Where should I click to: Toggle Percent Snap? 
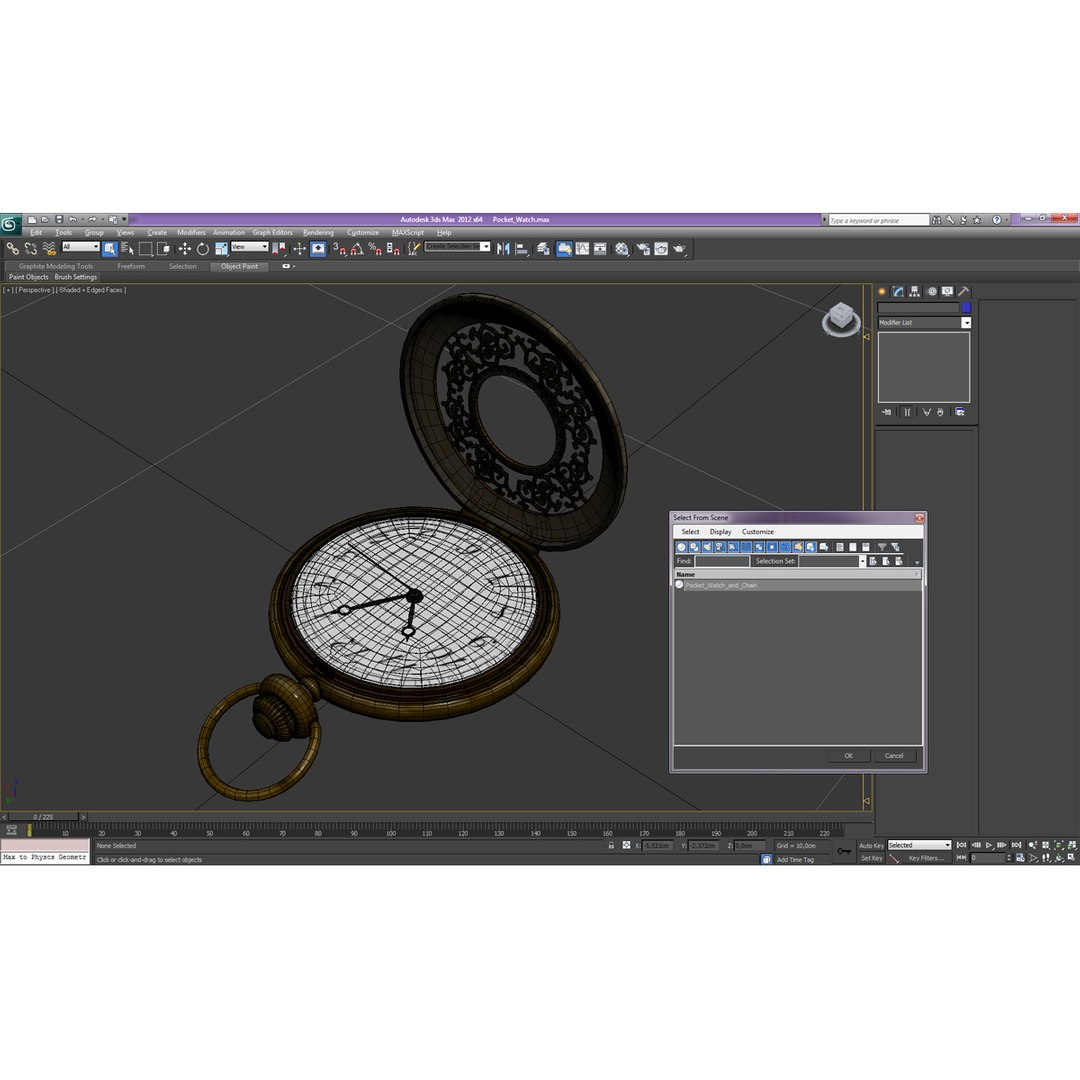point(375,249)
